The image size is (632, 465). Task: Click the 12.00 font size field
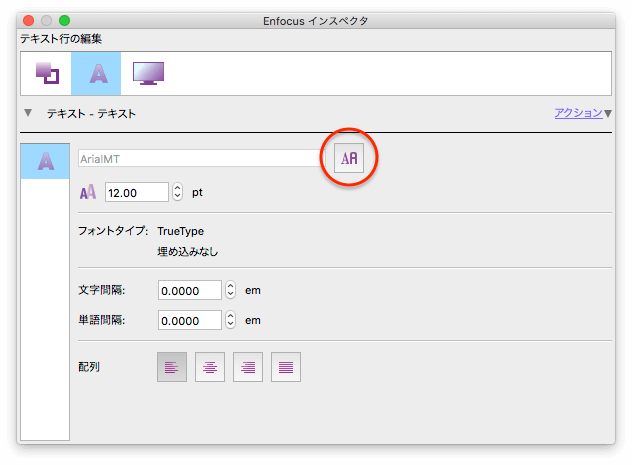(137, 192)
